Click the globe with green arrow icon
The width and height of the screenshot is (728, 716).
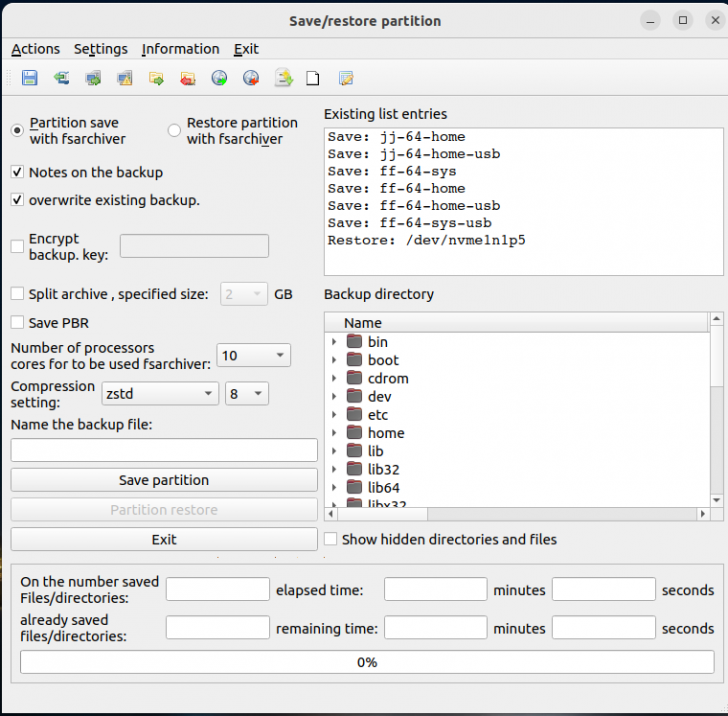[219, 78]
